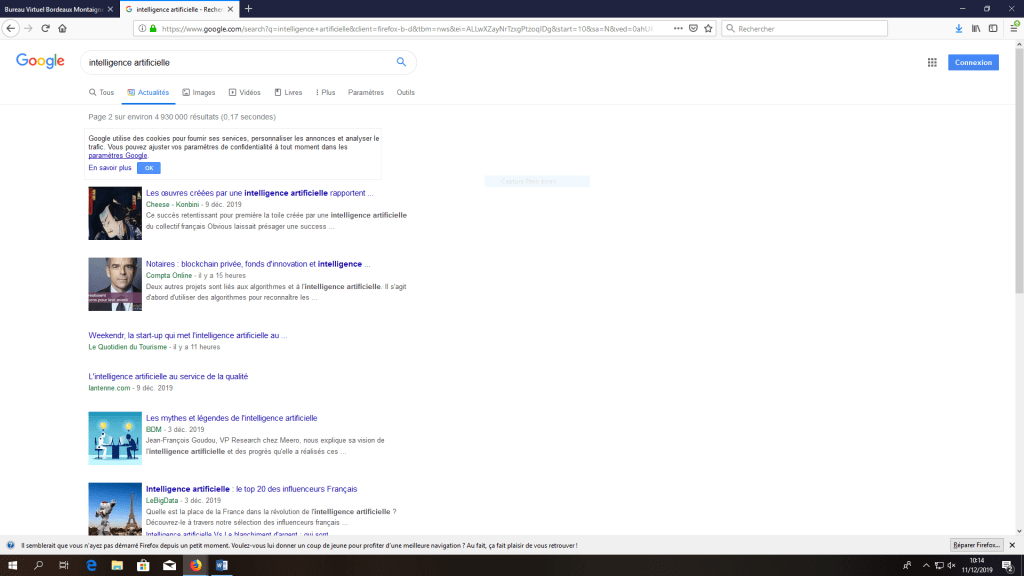The width and height of the screenshot is (1024, 576).
Task: Reload the page with the refresh icon
Action: click(45, 28)
